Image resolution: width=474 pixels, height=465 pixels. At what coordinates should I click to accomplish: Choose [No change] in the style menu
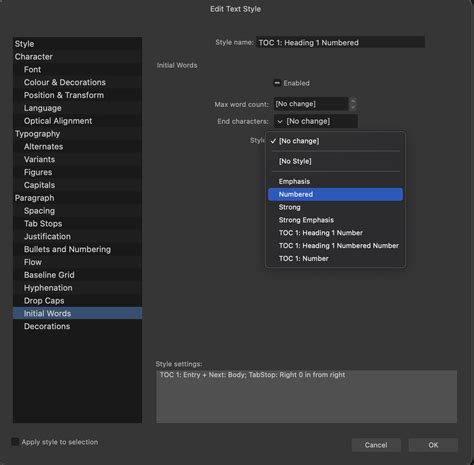click(335, 141)
